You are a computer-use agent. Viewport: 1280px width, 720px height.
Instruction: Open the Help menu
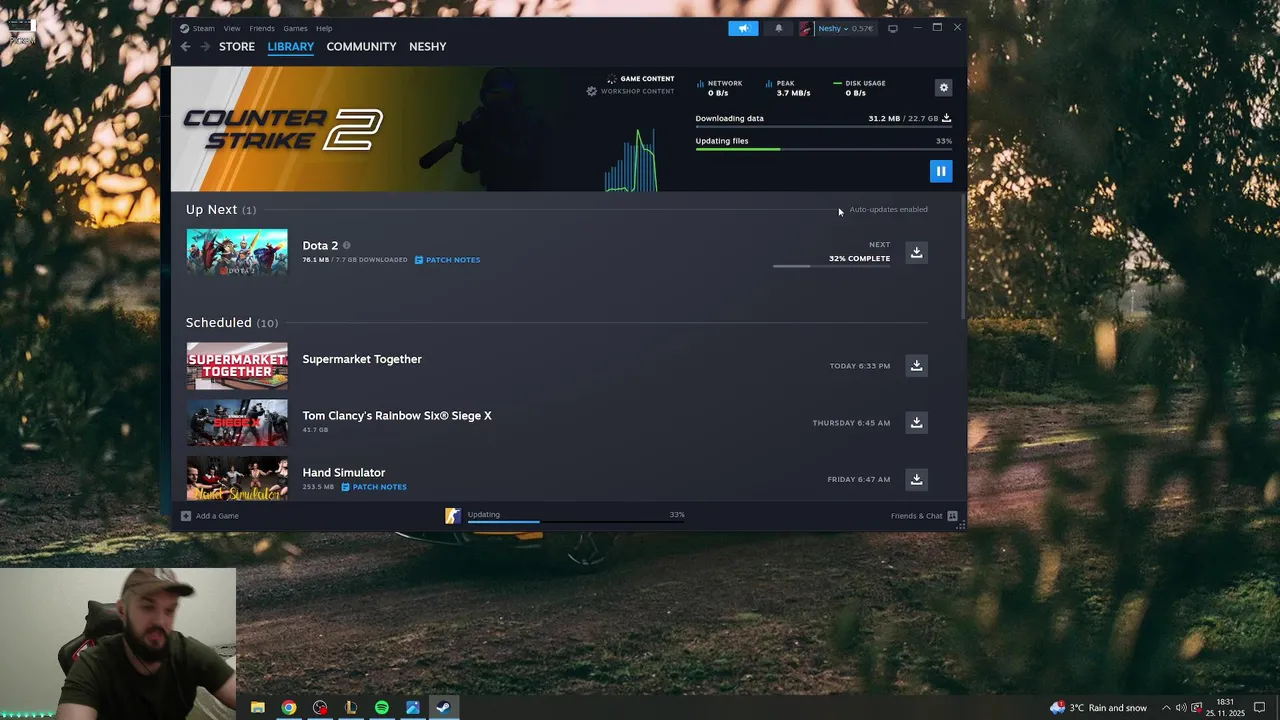coord(324,28)
